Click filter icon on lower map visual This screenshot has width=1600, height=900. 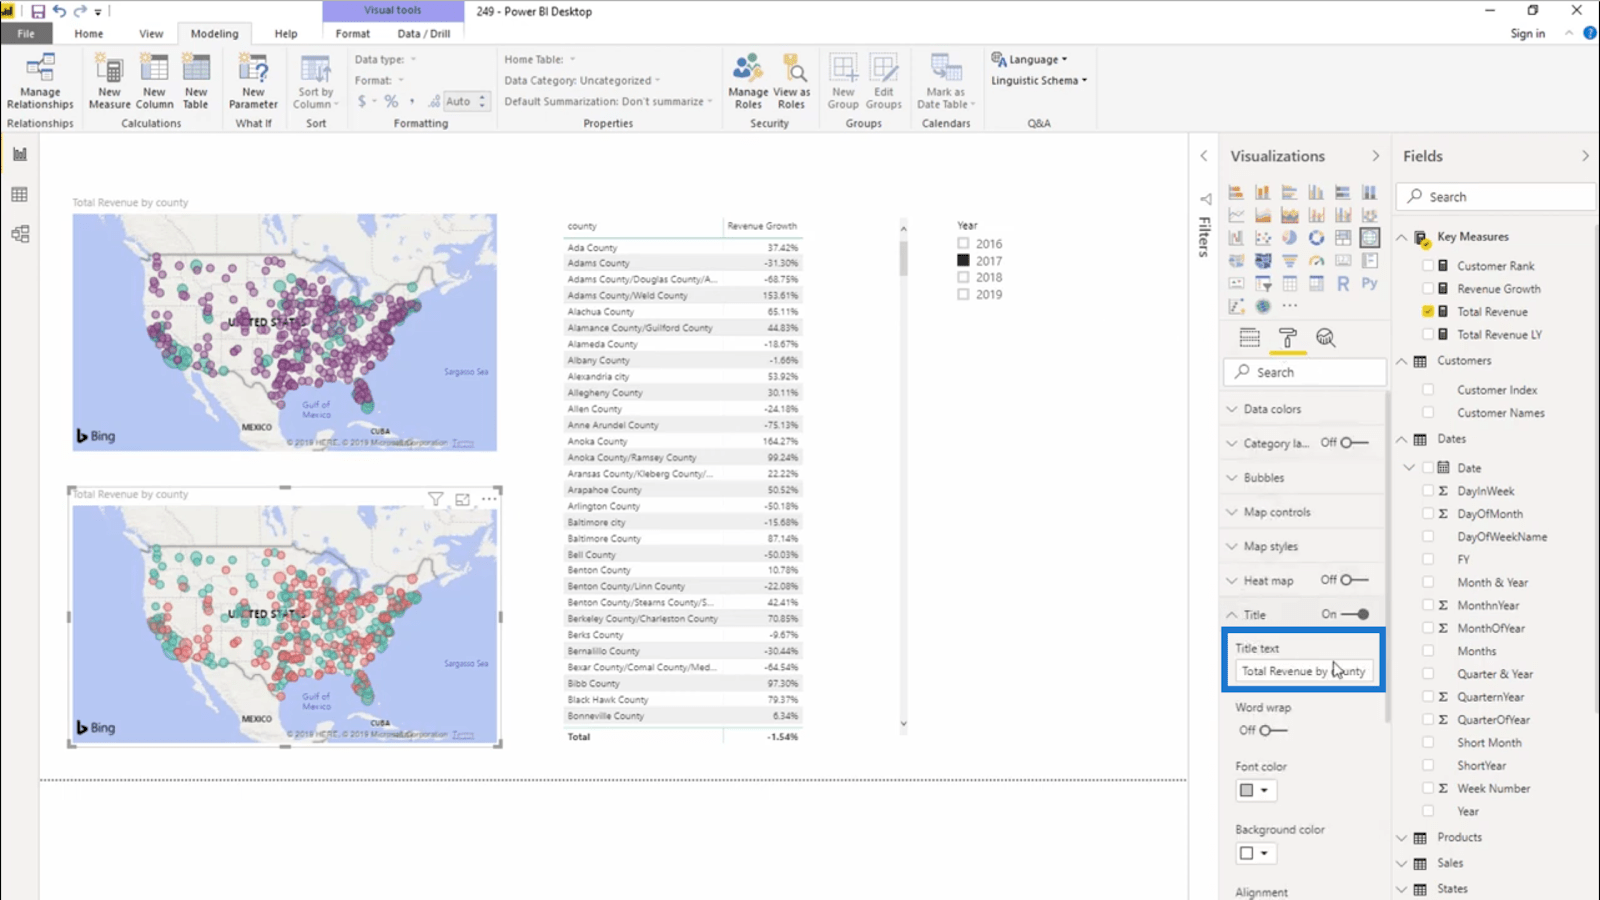click(x=436, y=499)
